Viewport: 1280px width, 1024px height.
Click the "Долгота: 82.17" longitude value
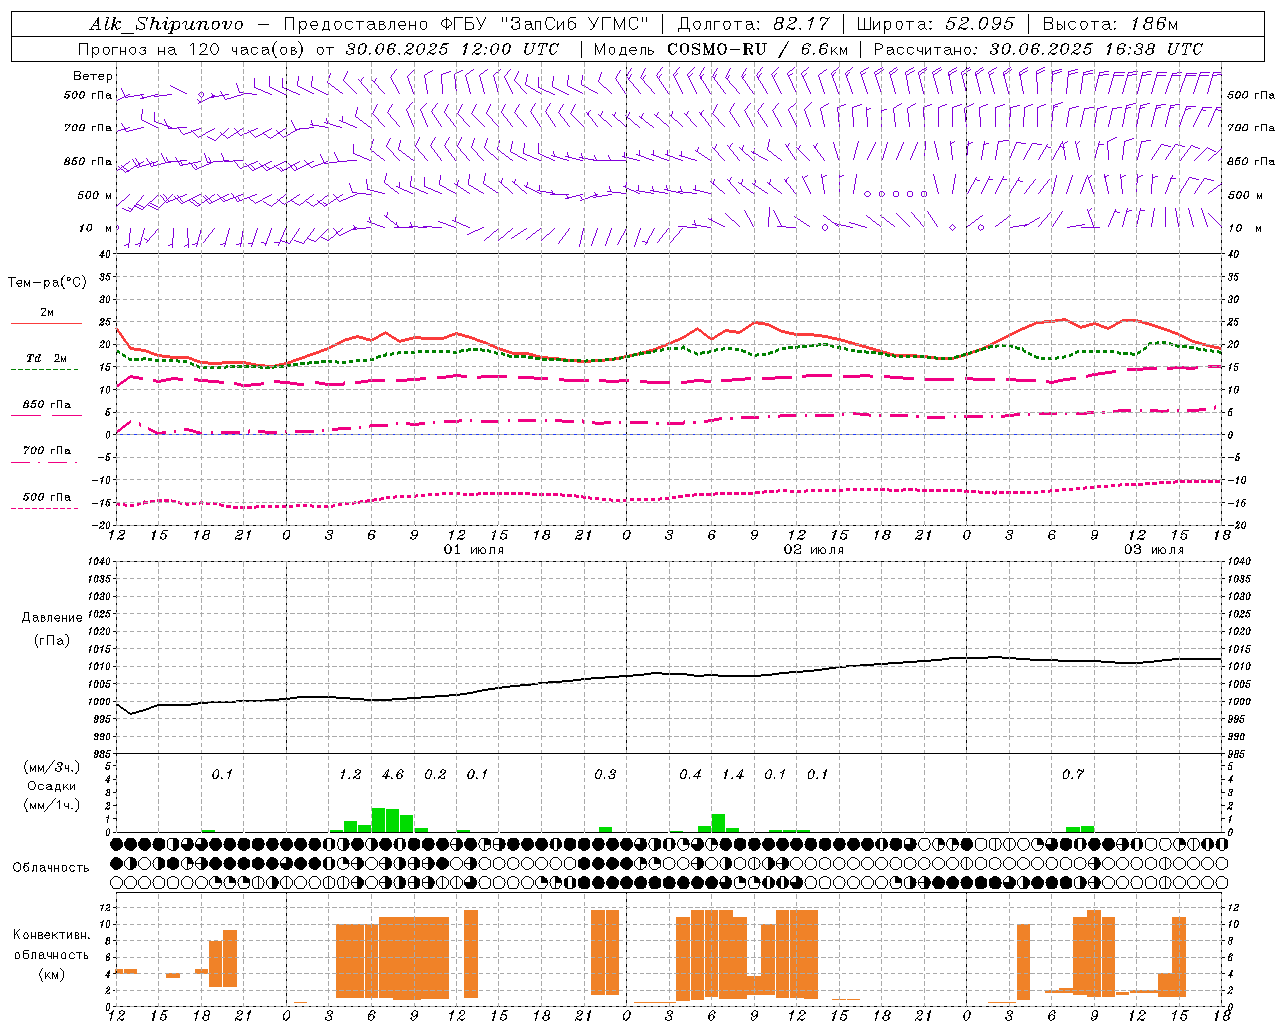point(753,24)
